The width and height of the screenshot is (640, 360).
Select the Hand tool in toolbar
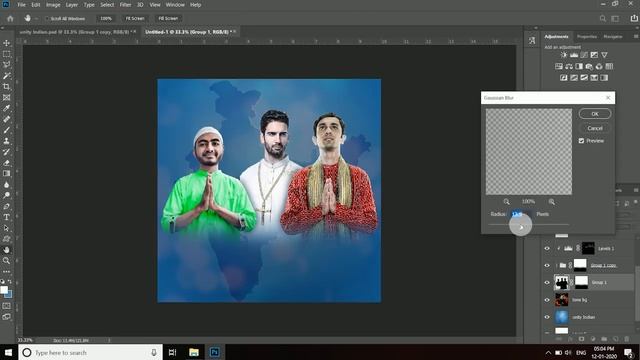[x=7, y=250]
